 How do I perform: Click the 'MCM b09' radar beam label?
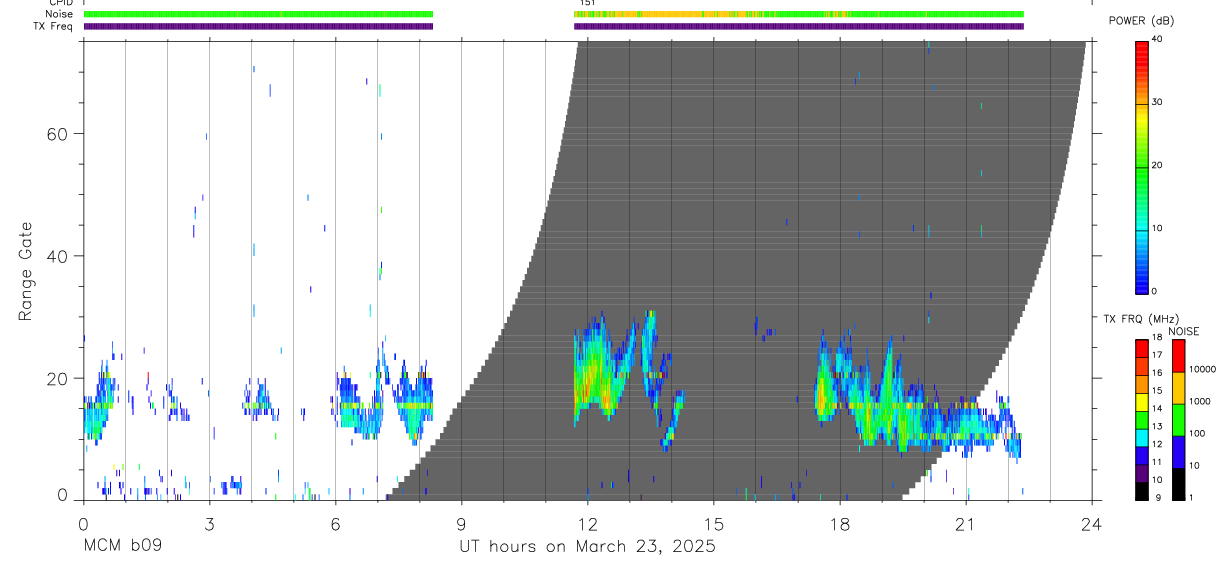[121, 546]
